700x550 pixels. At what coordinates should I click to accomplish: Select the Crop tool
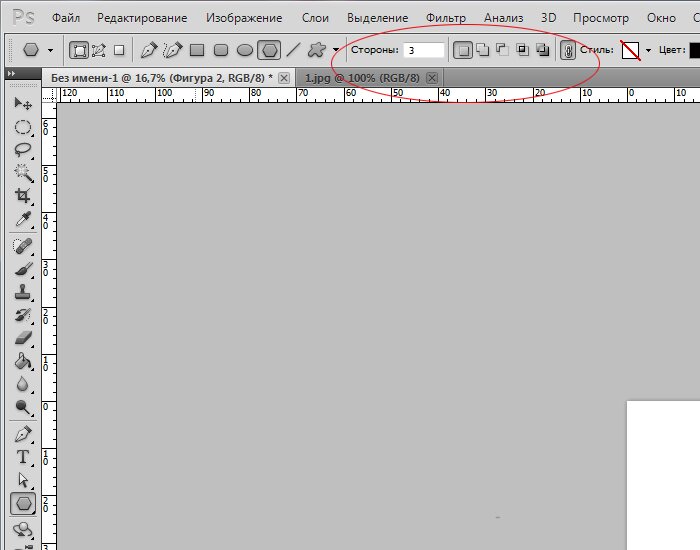(23, 196)
